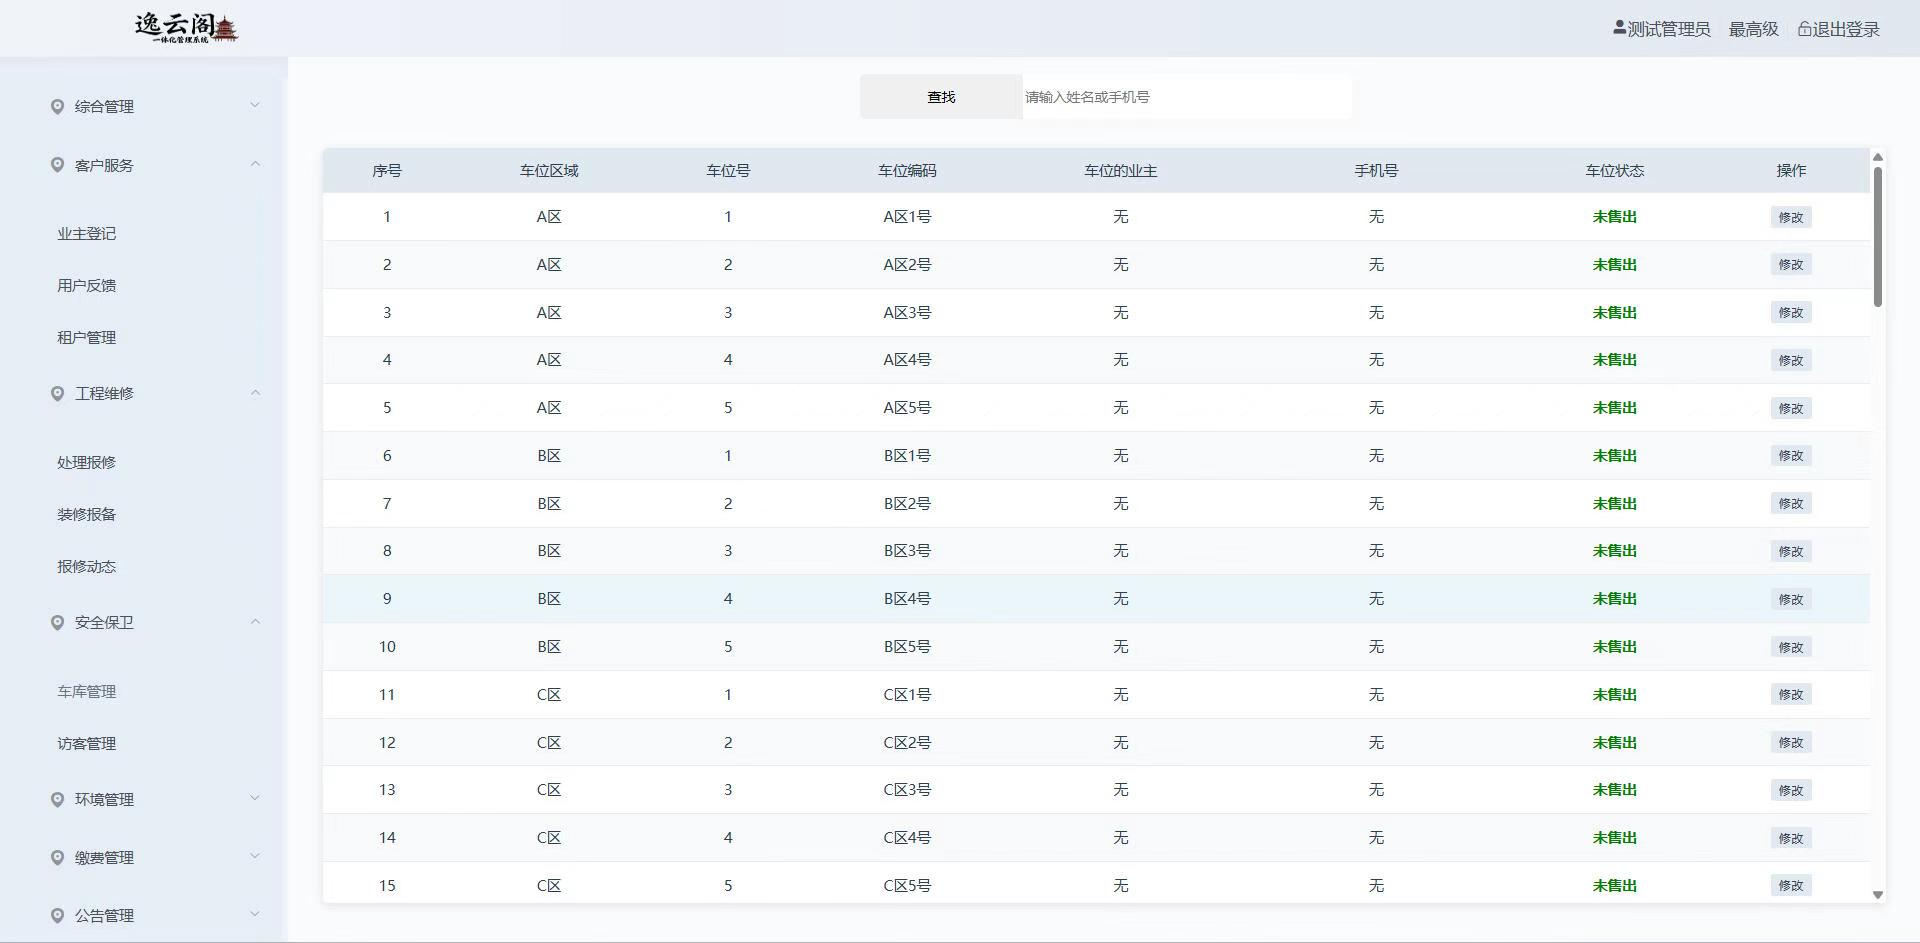Click 修改 for parking spot A区1号
The image size is (1920, 943).
click(x=1790, y=217)
